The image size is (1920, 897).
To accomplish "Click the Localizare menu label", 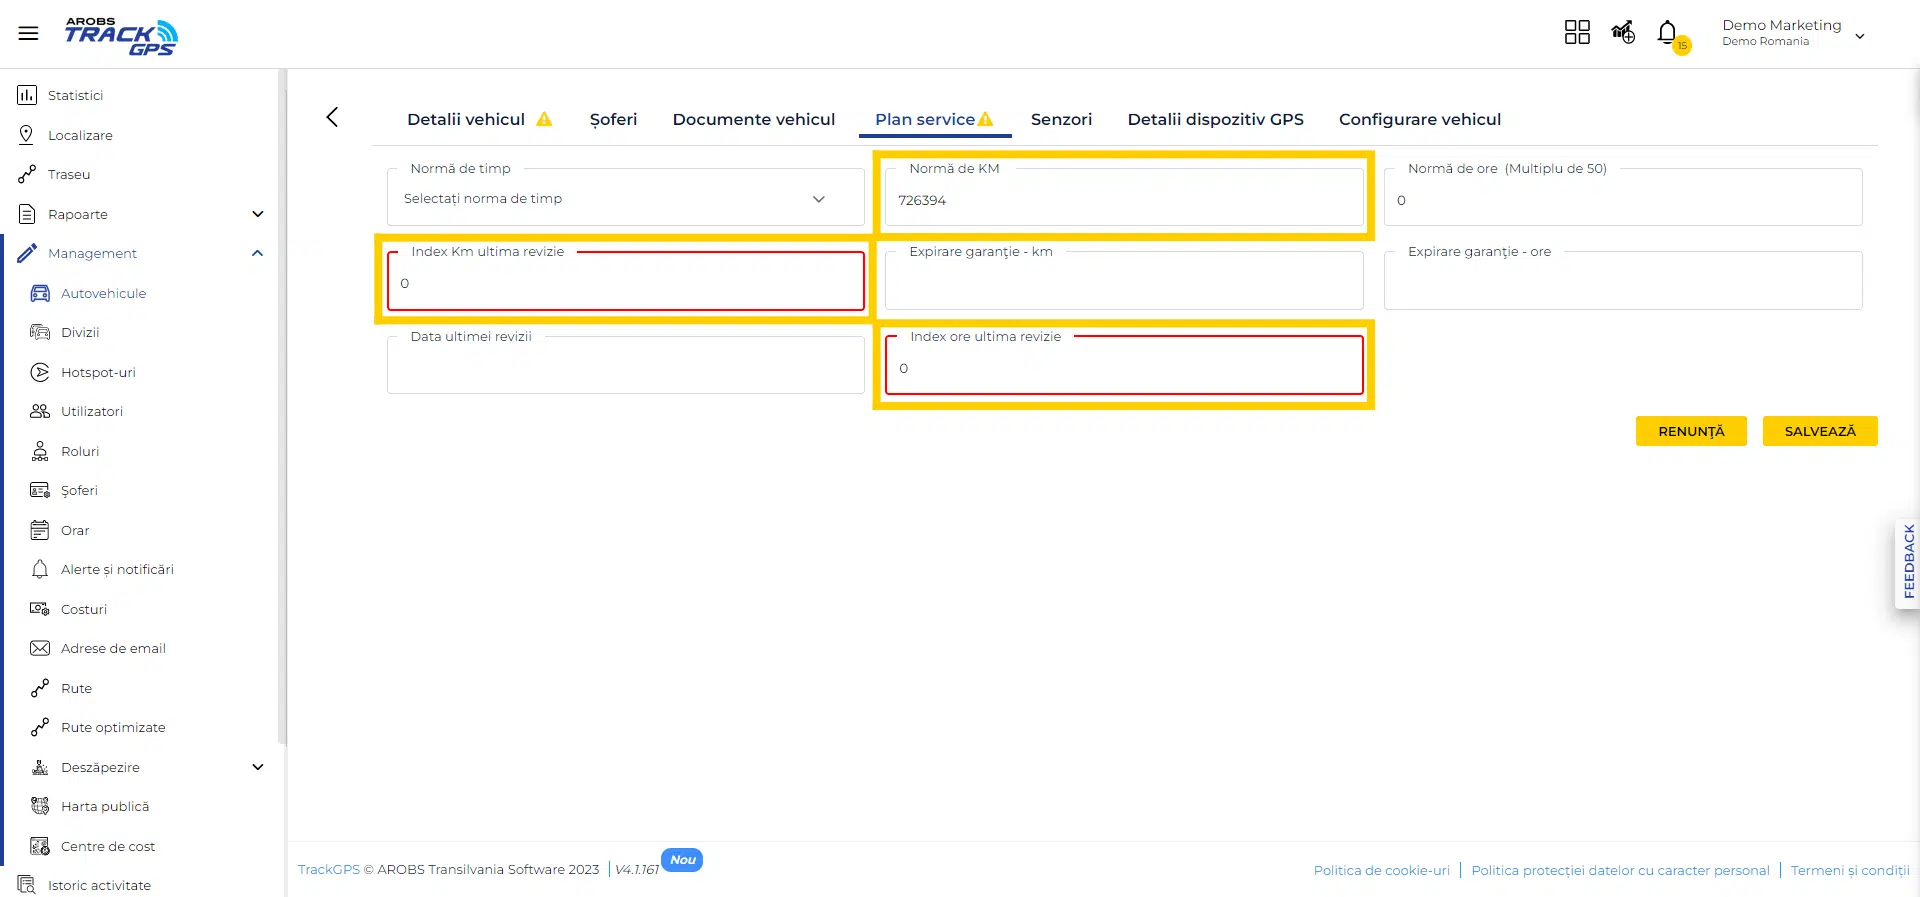I will [x=80, y=135].
